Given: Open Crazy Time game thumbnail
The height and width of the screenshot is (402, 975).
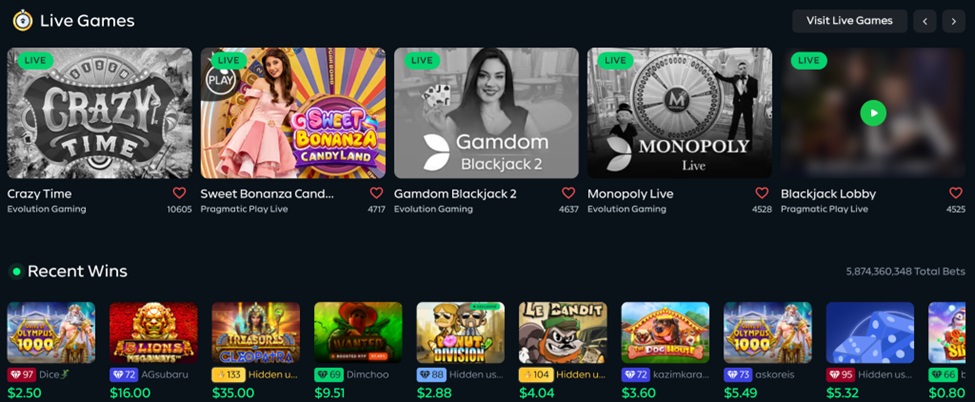Looking at the screenshot, I should pyautogui.click(x=99, y=113).
